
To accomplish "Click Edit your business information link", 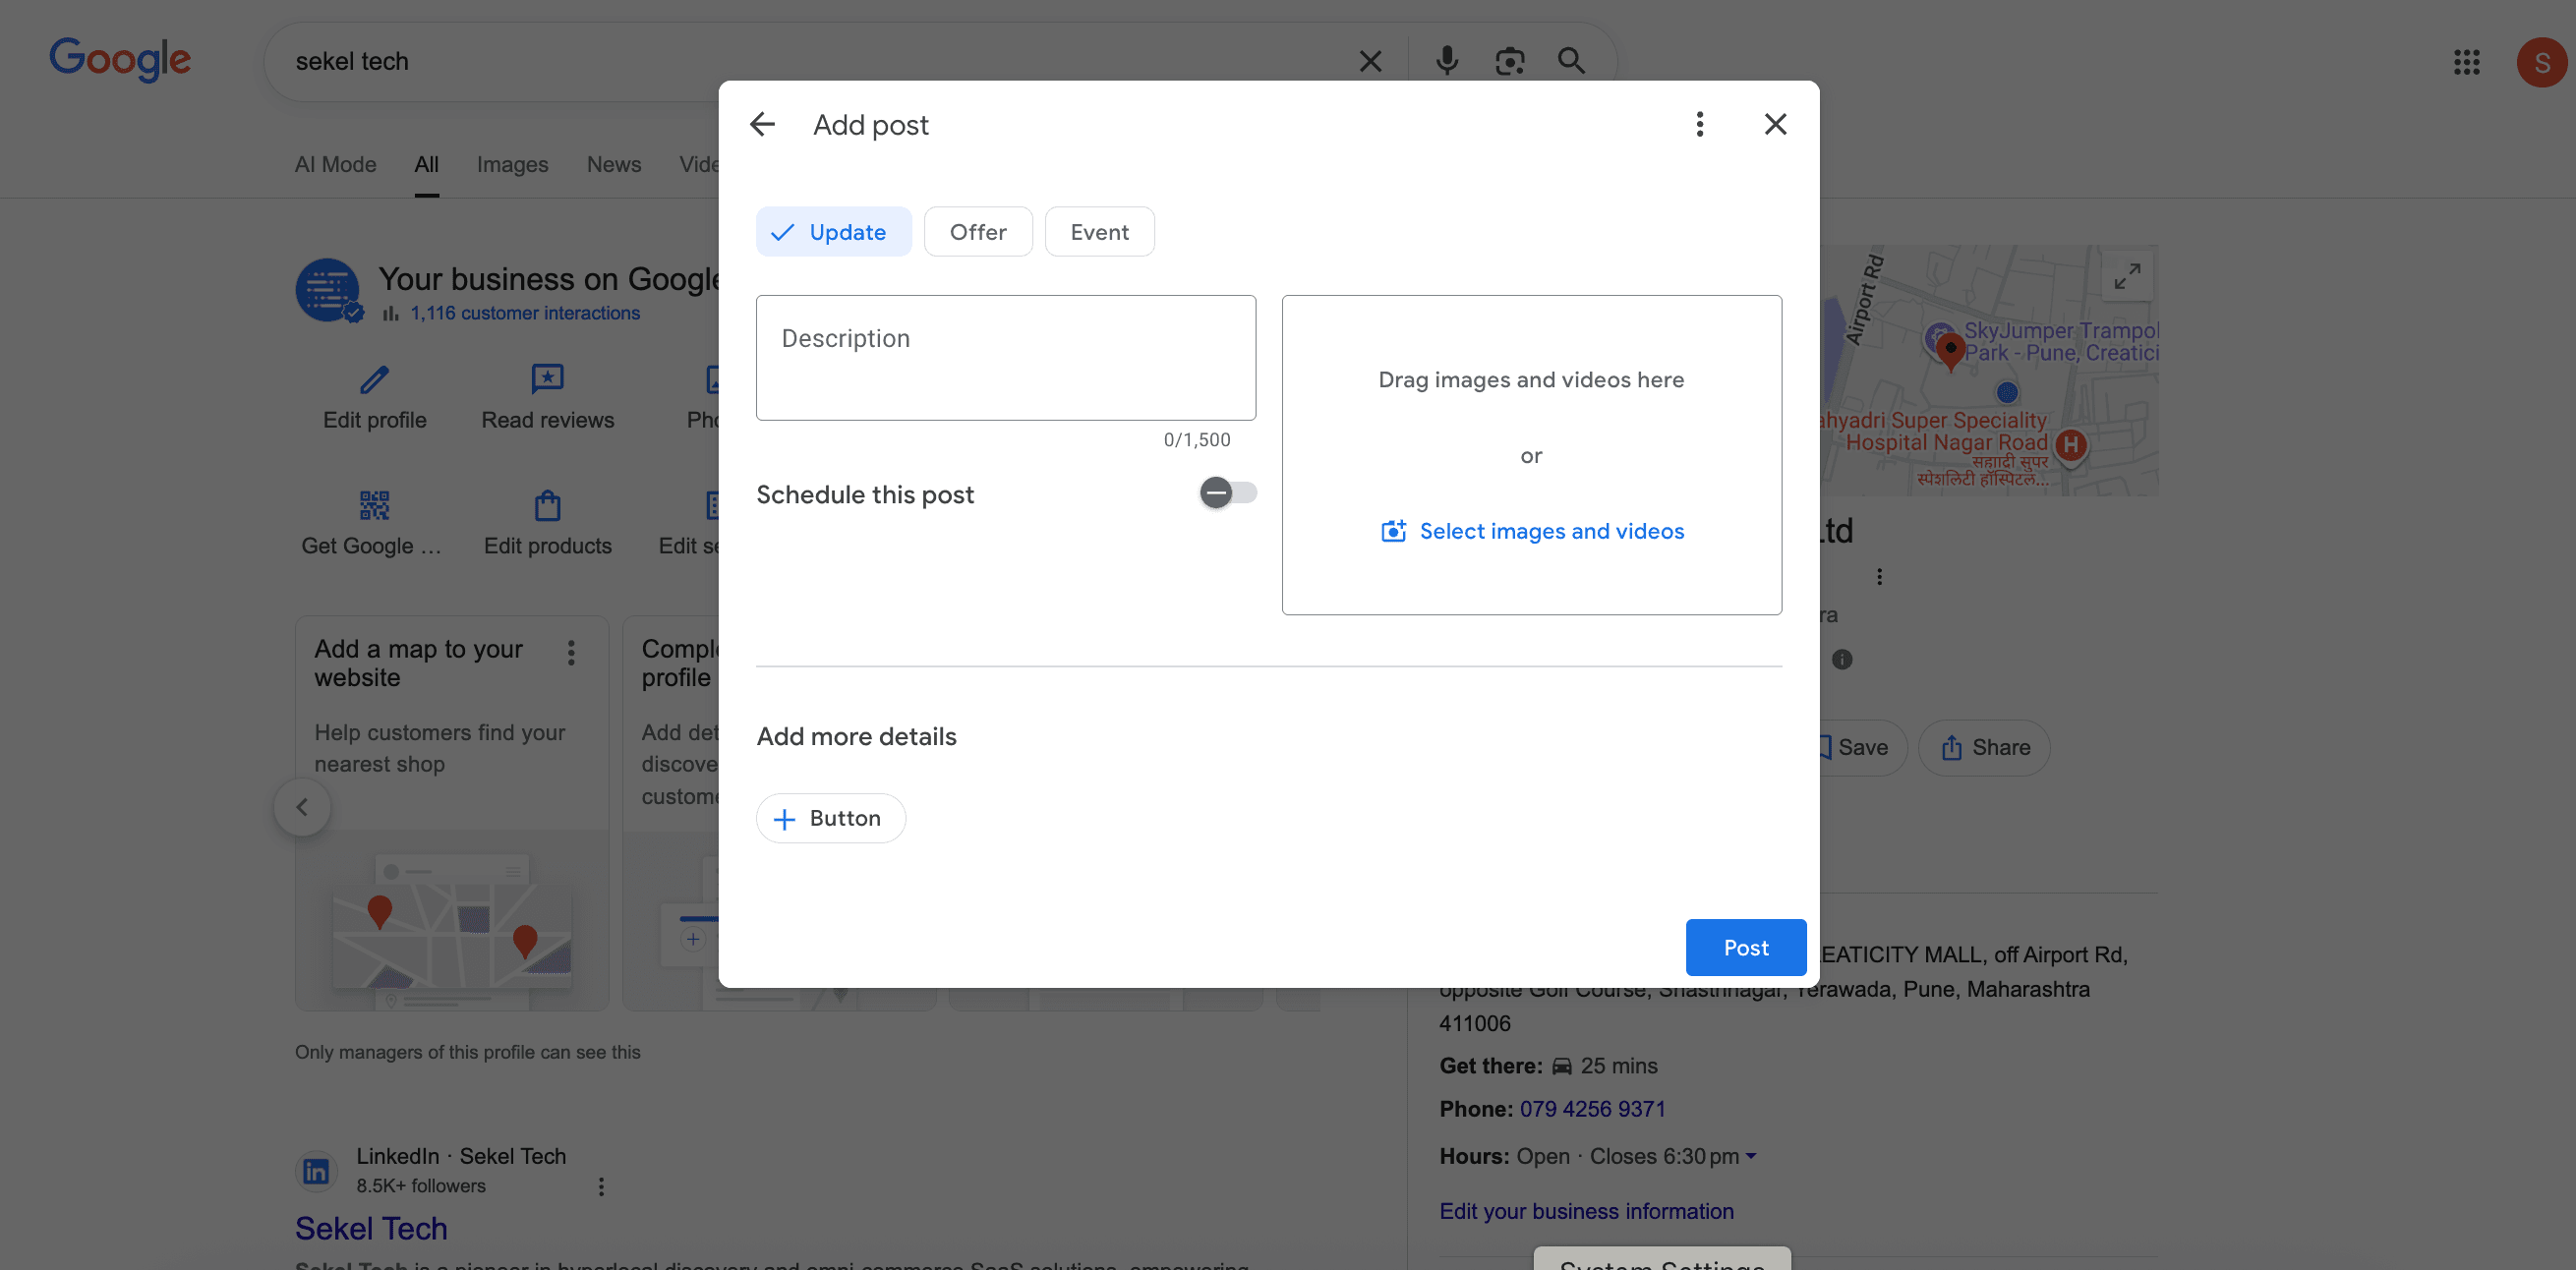I will (x=1586, y=1211).
